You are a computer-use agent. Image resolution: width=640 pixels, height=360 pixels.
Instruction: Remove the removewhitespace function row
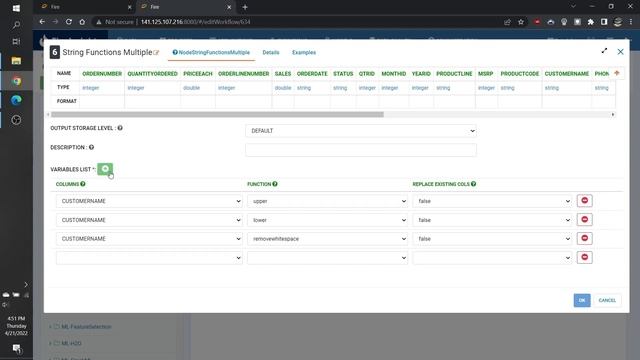[584, 238]
